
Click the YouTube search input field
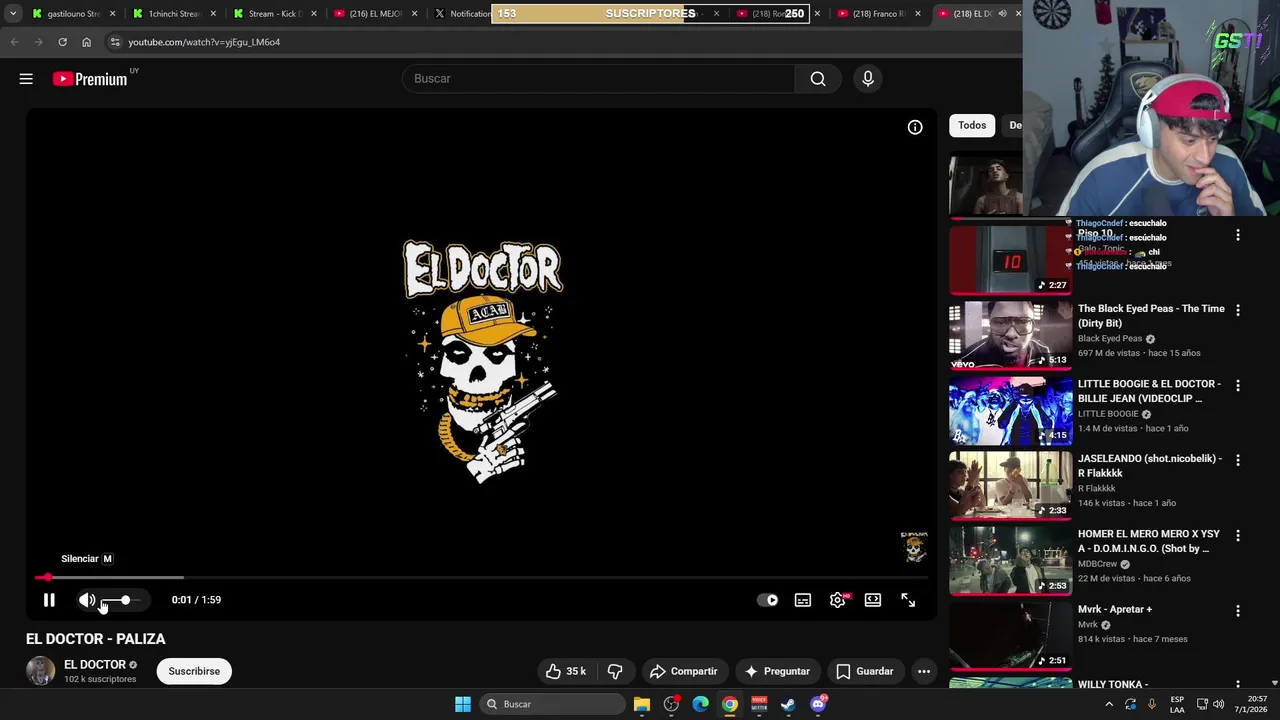tap(599, 79)
